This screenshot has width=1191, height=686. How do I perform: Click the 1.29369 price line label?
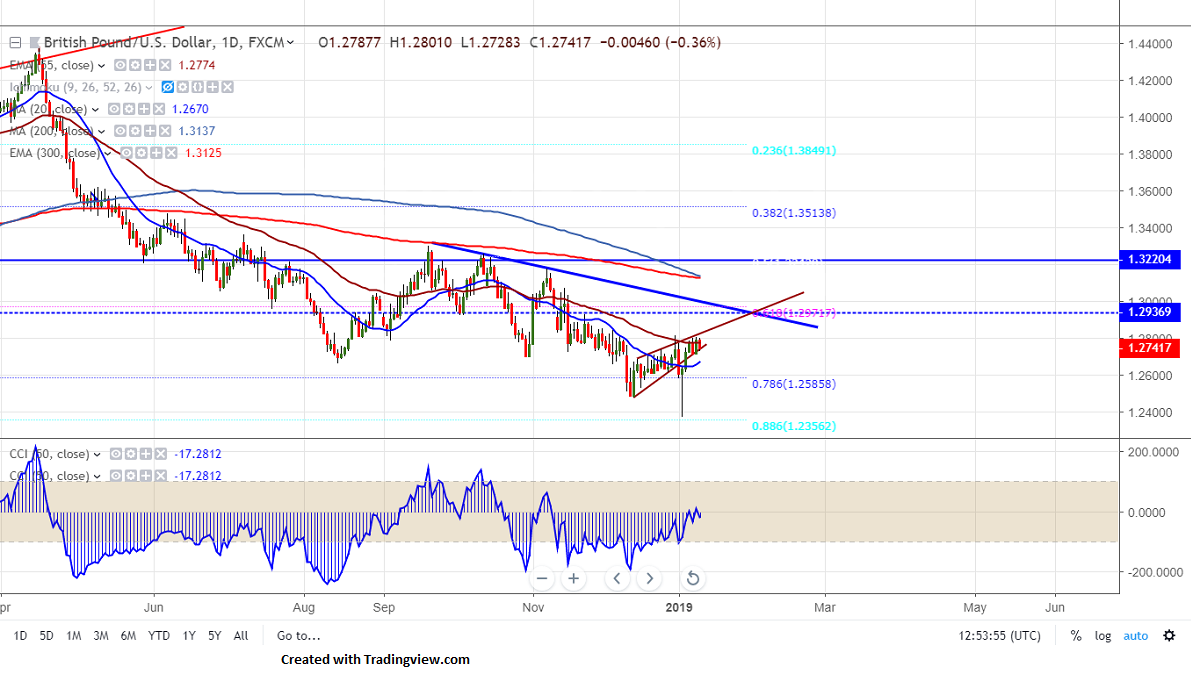[1150, 312]
